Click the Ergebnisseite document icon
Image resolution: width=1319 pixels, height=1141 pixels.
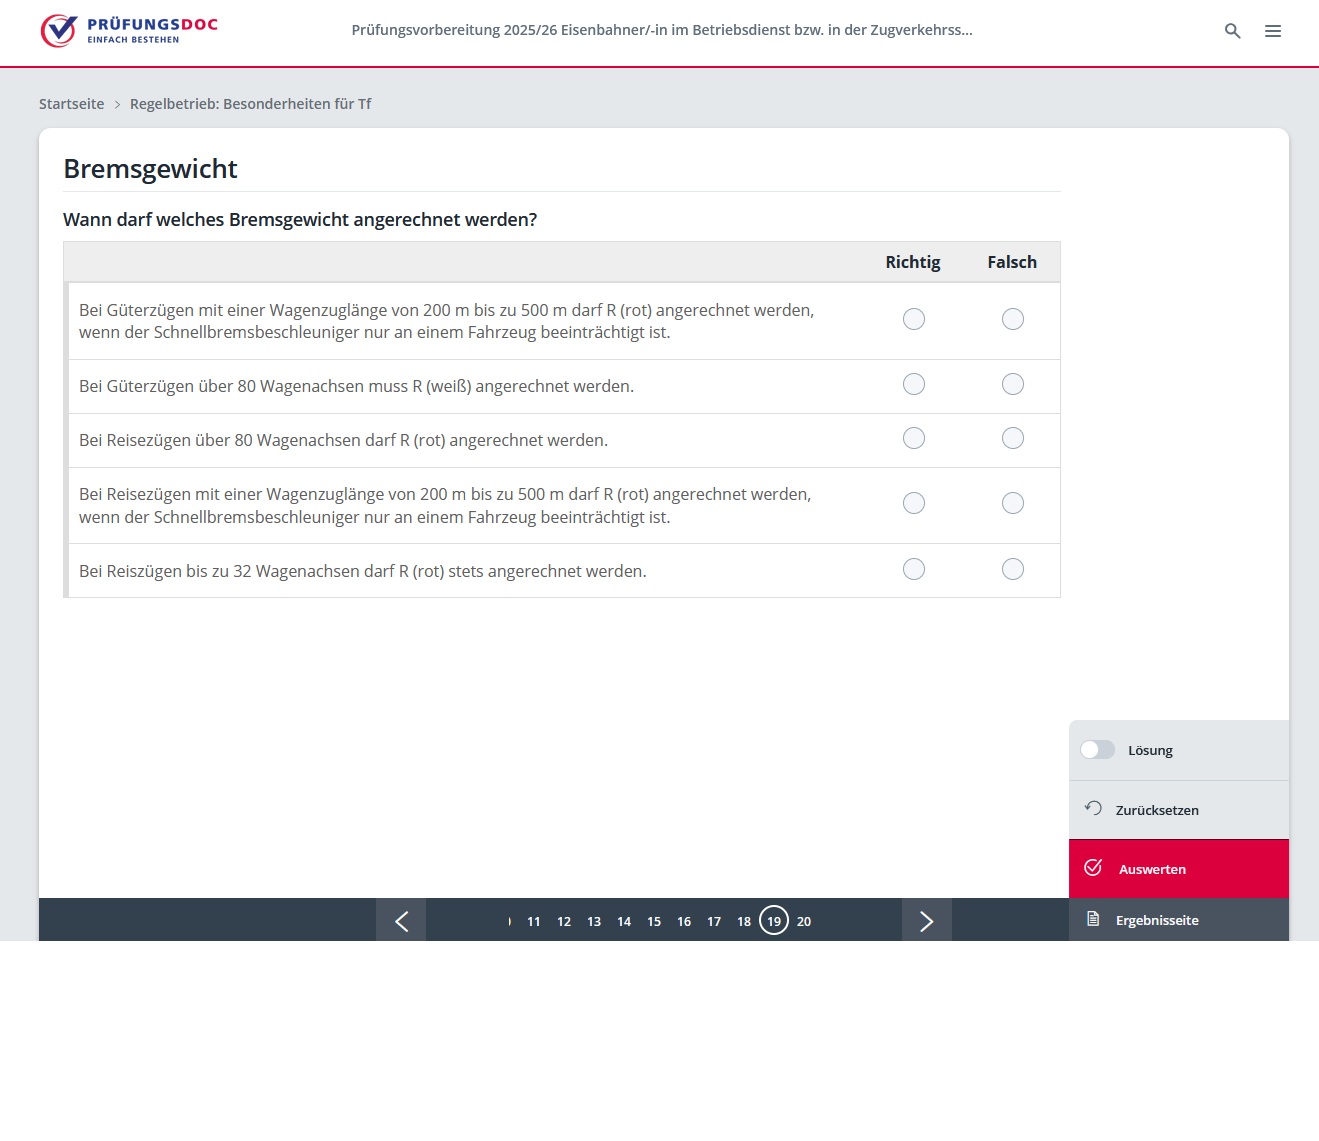coord(1093,919)
